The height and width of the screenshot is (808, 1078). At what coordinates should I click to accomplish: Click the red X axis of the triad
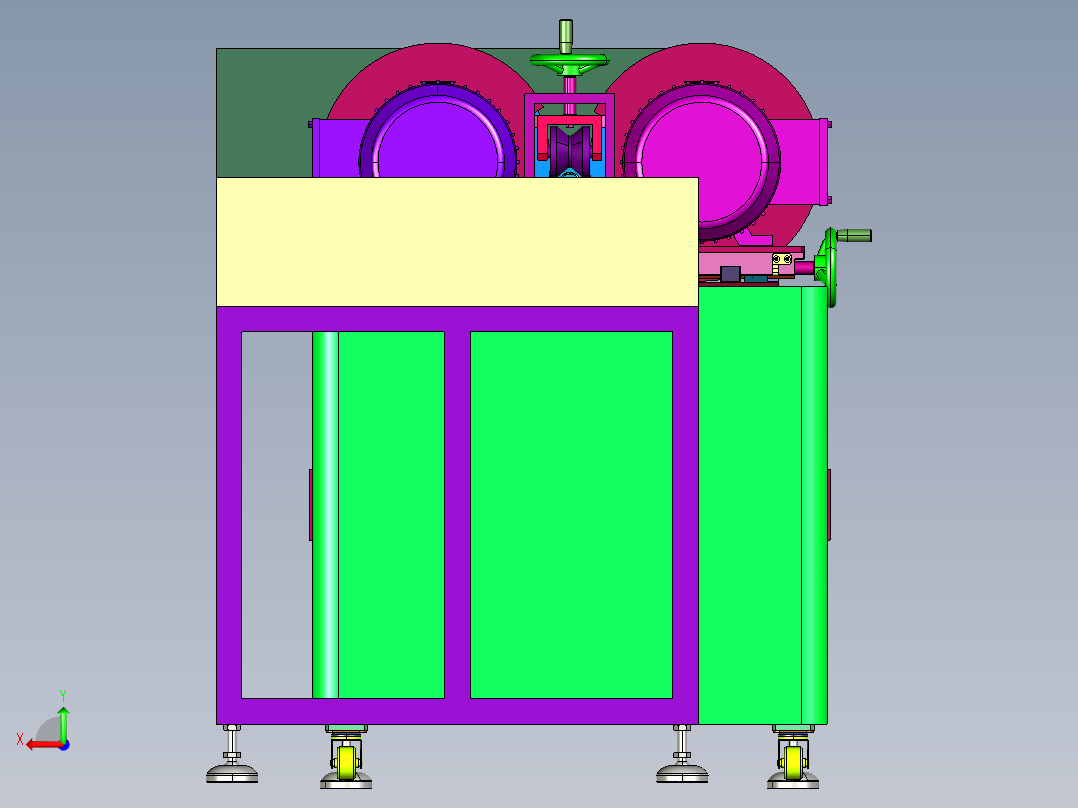click(43, 744)
